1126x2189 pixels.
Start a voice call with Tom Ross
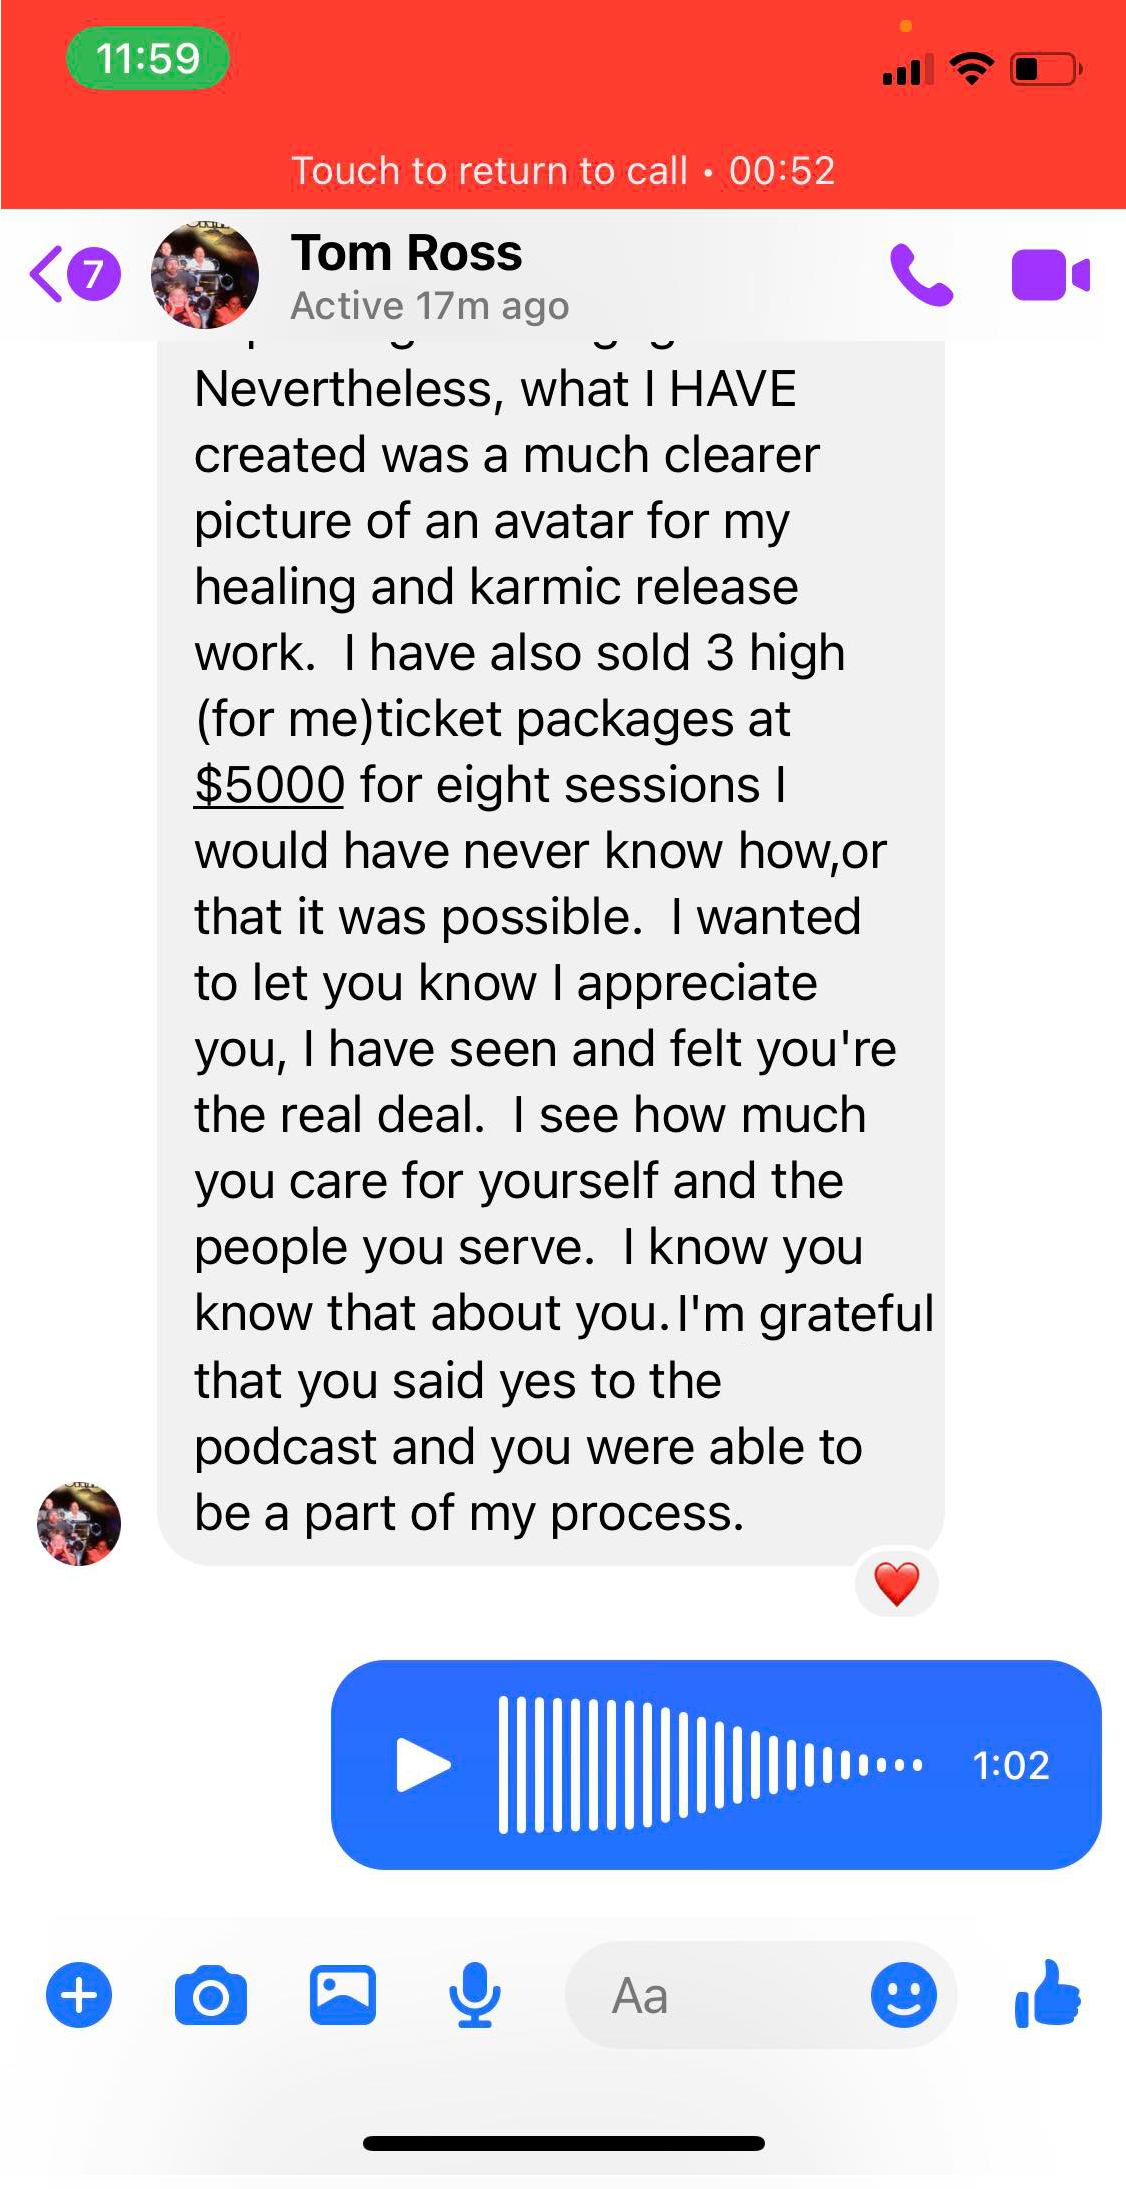(921, 275)
